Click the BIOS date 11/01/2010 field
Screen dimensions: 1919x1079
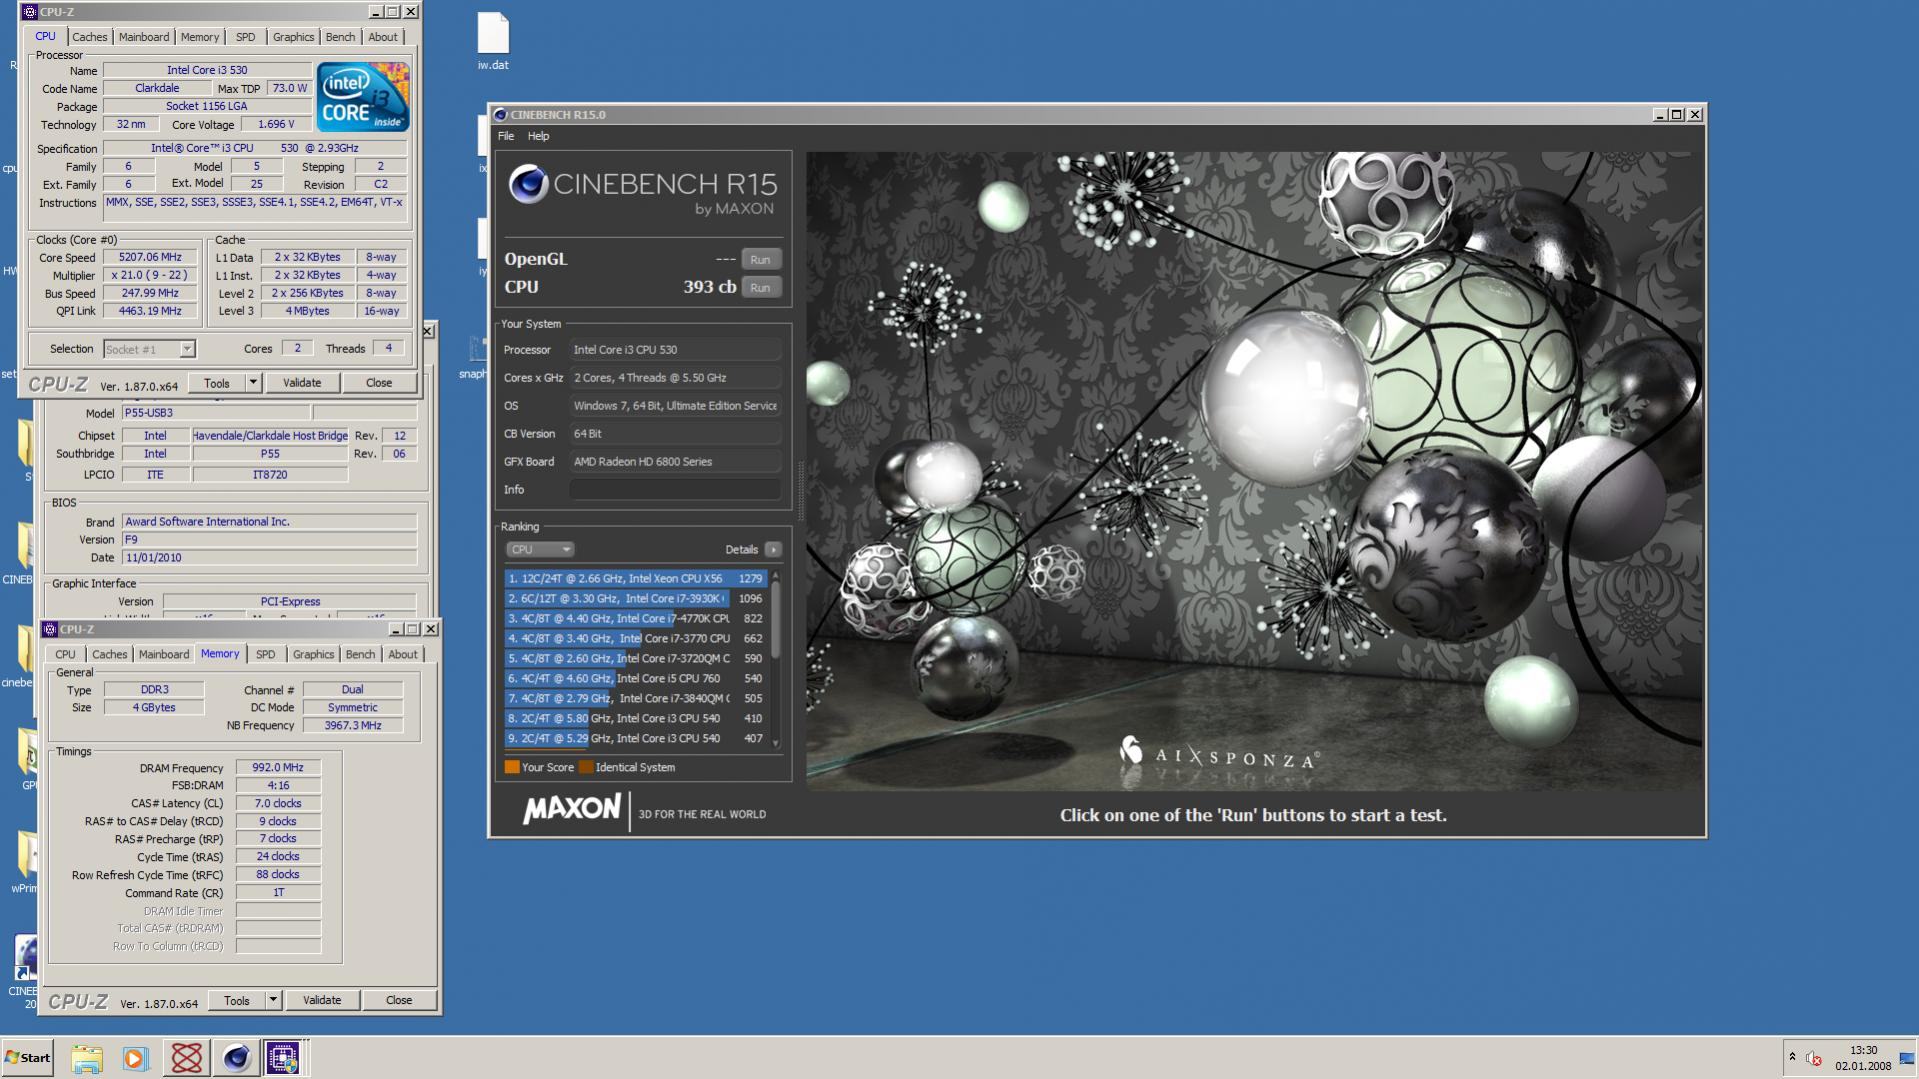[269, 557]
